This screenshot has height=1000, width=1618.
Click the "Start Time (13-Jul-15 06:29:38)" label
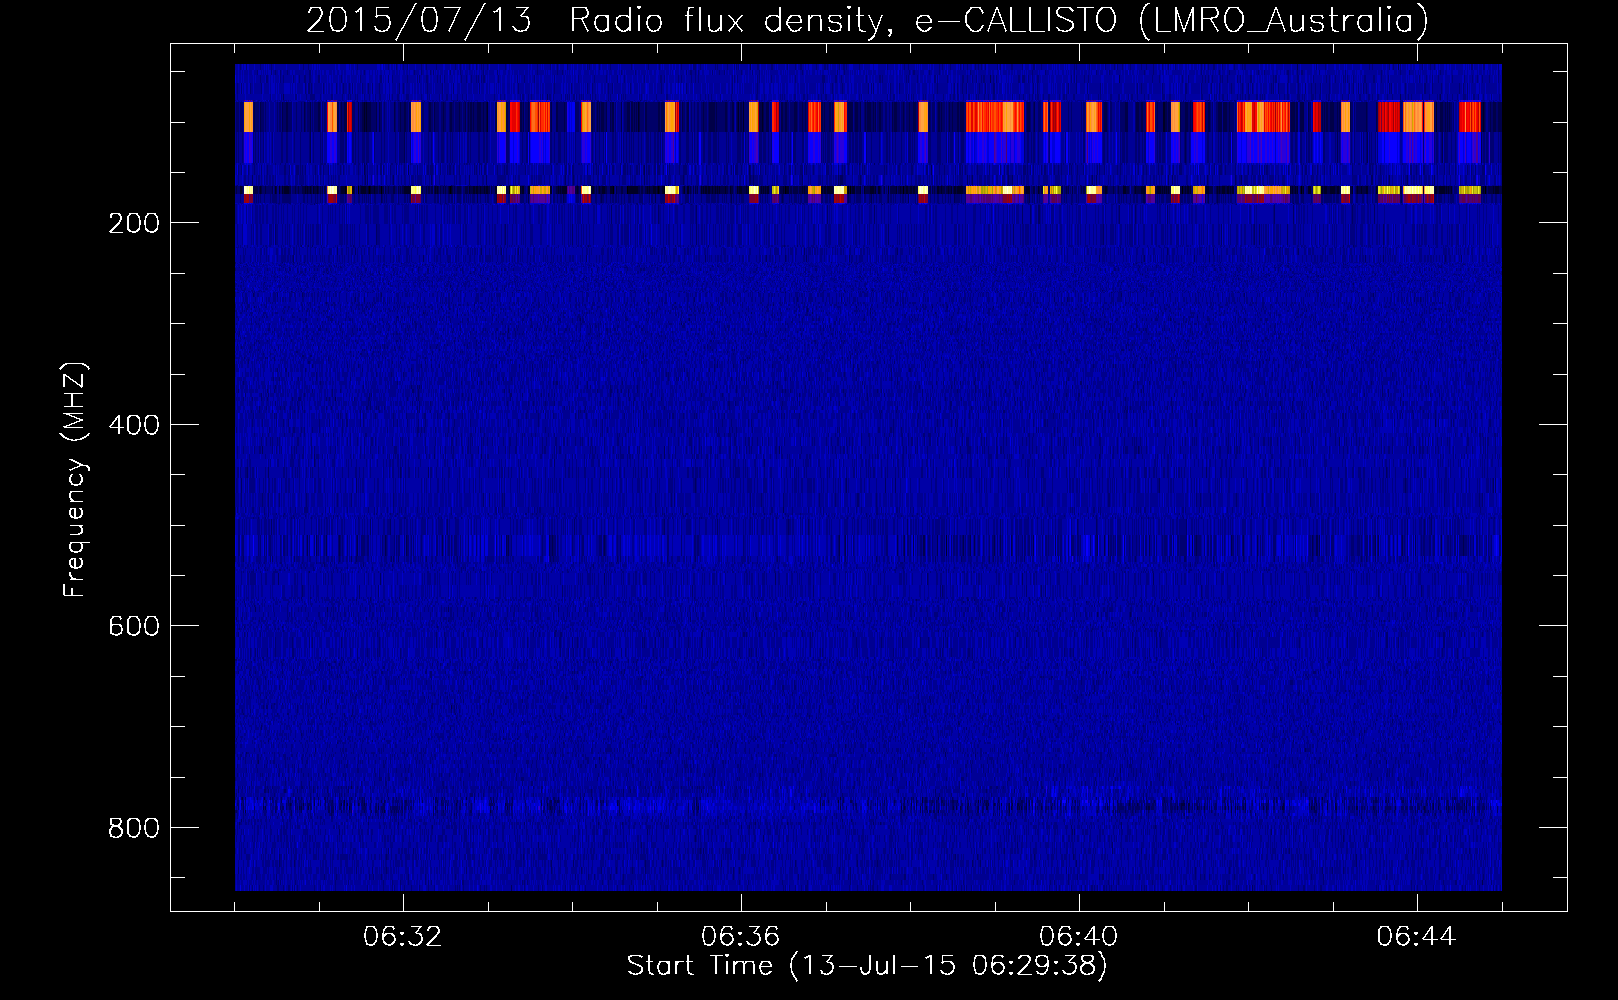(x=867, y=966)
